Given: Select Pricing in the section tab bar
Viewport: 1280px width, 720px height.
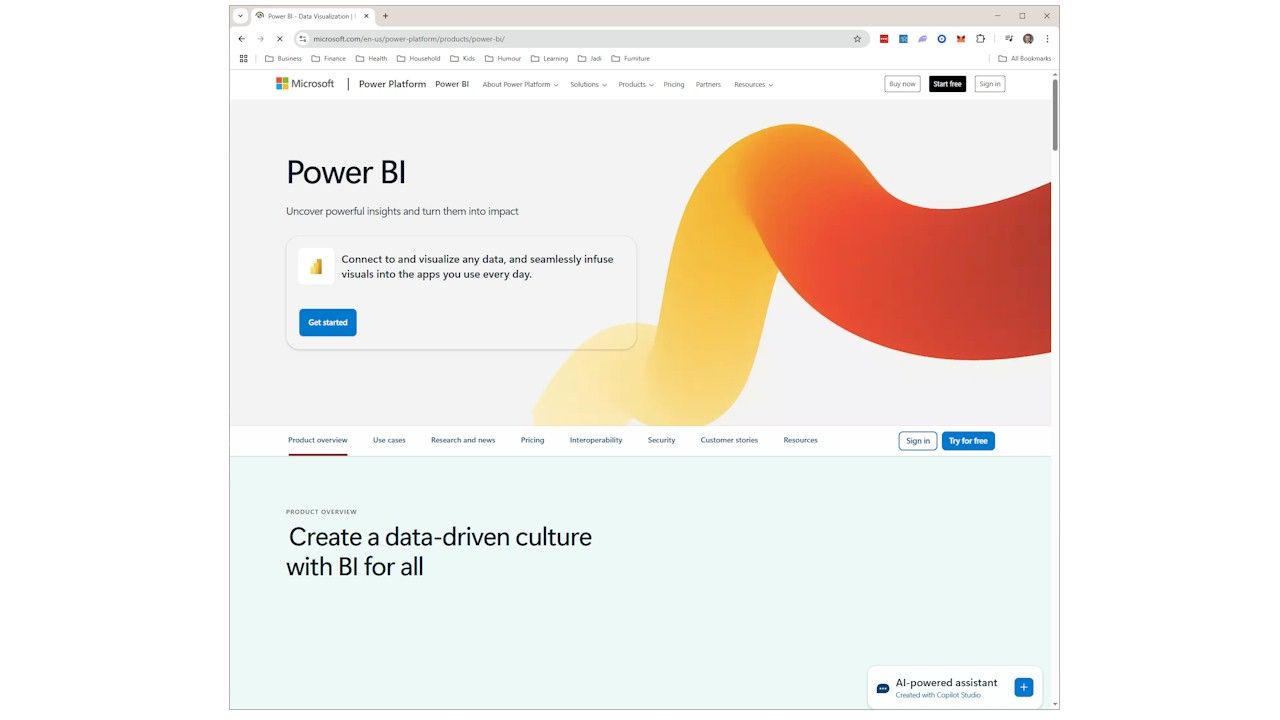Looking at the screenshot, I should [533, 440].
